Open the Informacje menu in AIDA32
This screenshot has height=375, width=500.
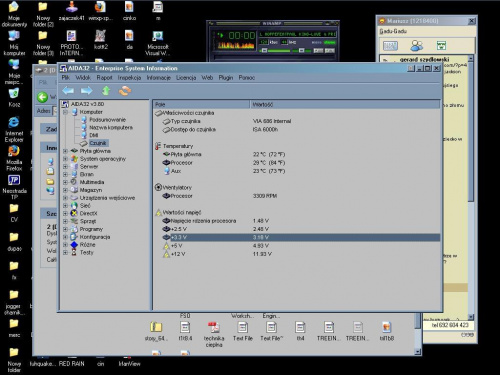159,78
